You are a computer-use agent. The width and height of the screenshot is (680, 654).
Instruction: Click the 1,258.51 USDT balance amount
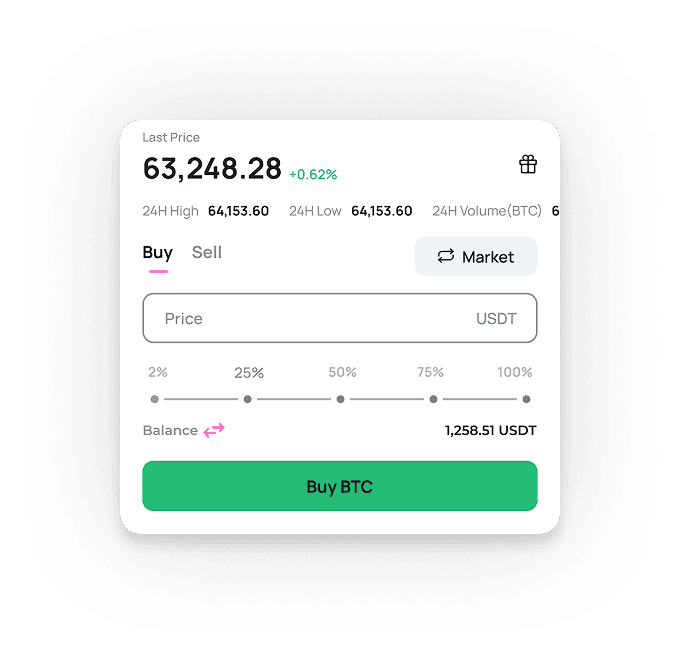click(490, 430)
